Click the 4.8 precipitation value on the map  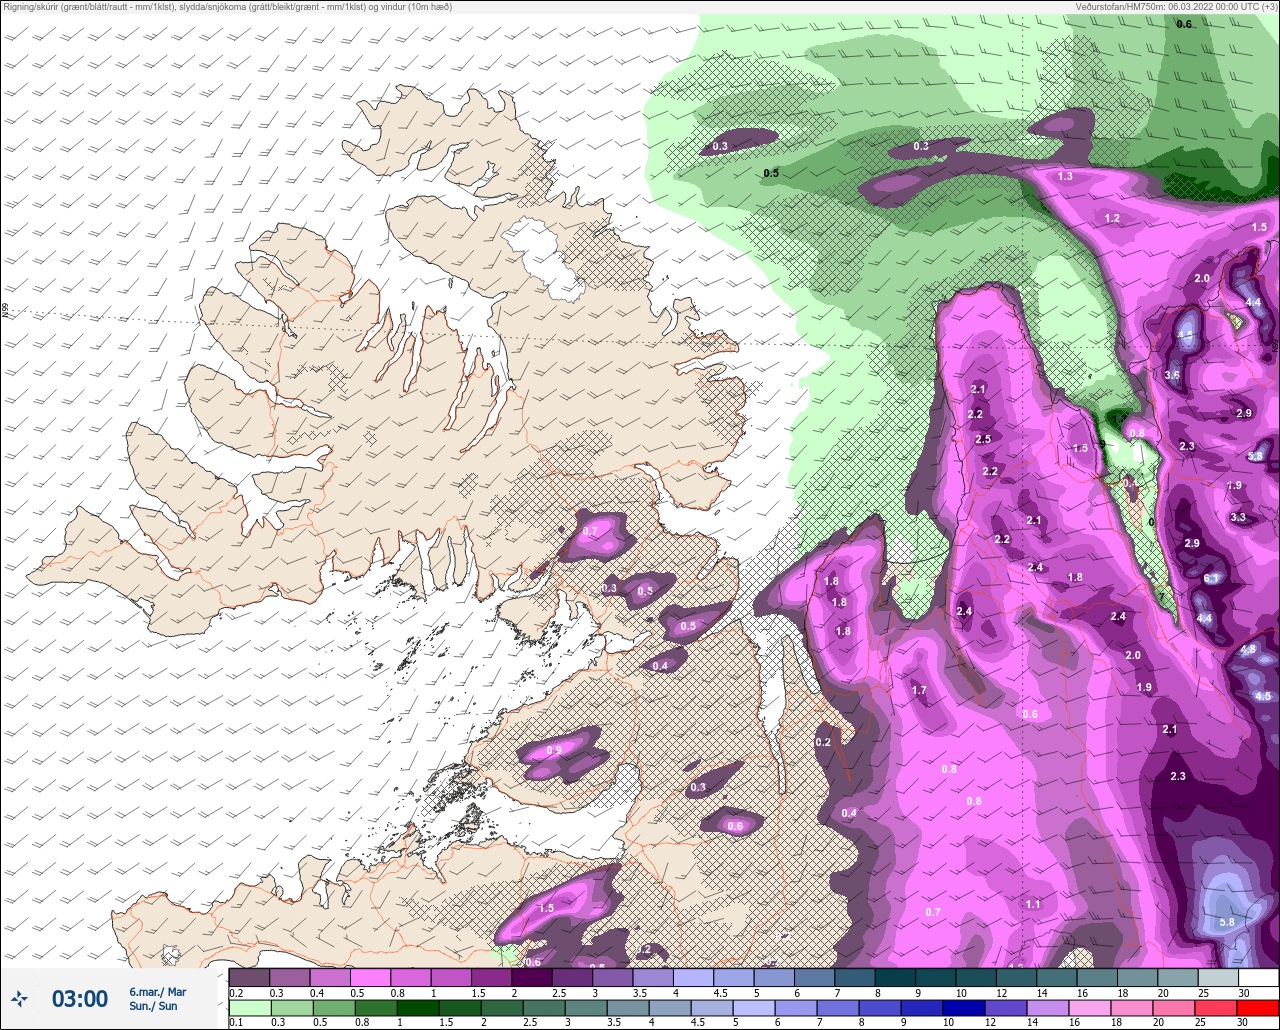pos(1248,649)
